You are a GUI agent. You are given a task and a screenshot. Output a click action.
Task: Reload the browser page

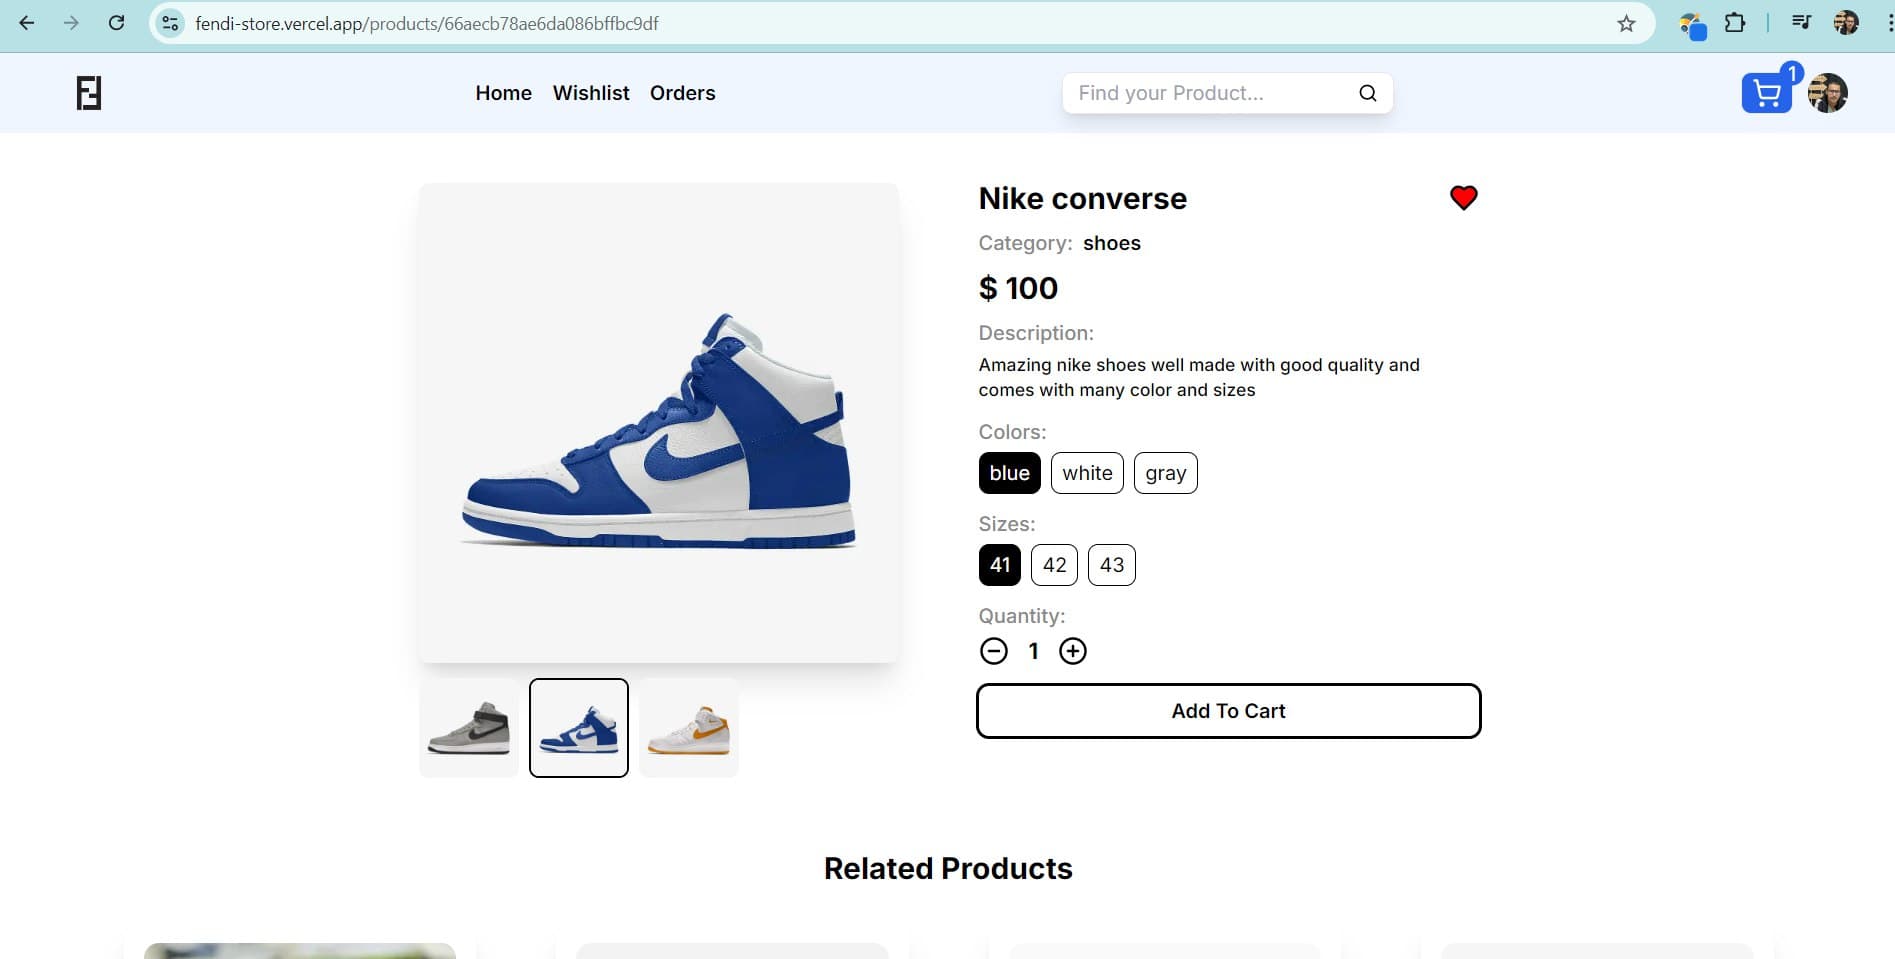tap(117, 23)
